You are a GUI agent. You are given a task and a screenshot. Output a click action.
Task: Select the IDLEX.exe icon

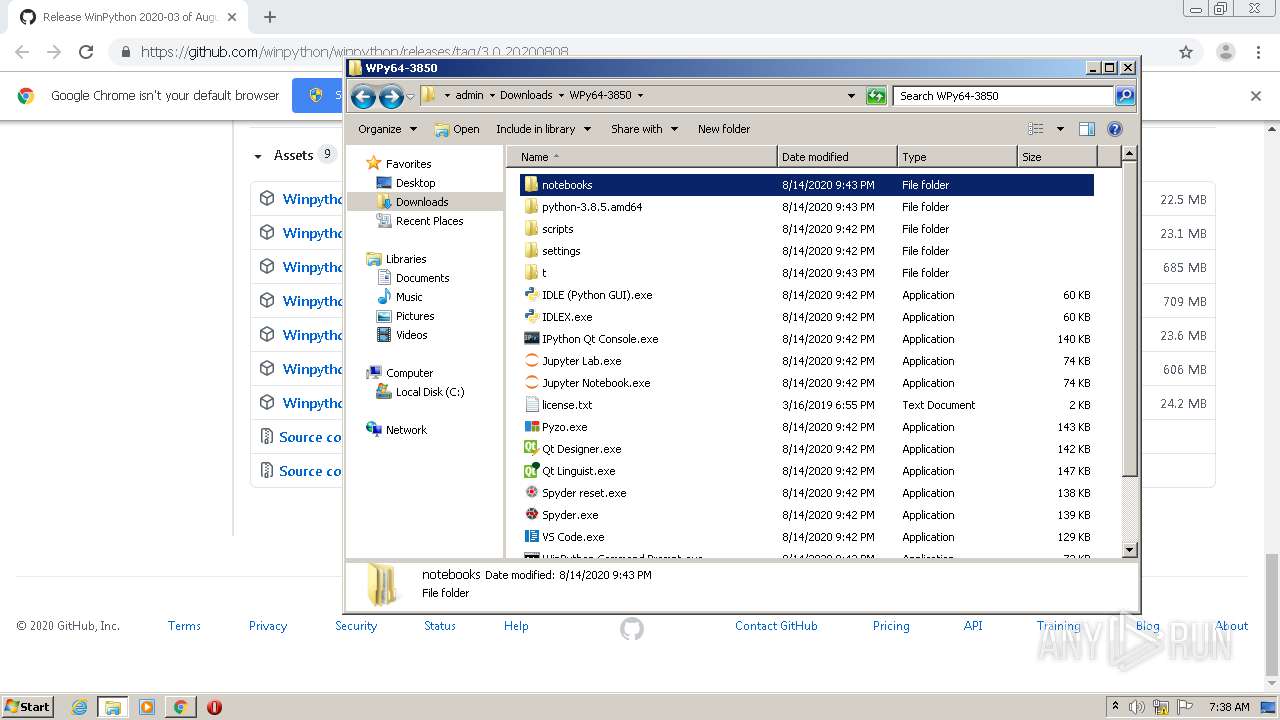pos(532,317)
